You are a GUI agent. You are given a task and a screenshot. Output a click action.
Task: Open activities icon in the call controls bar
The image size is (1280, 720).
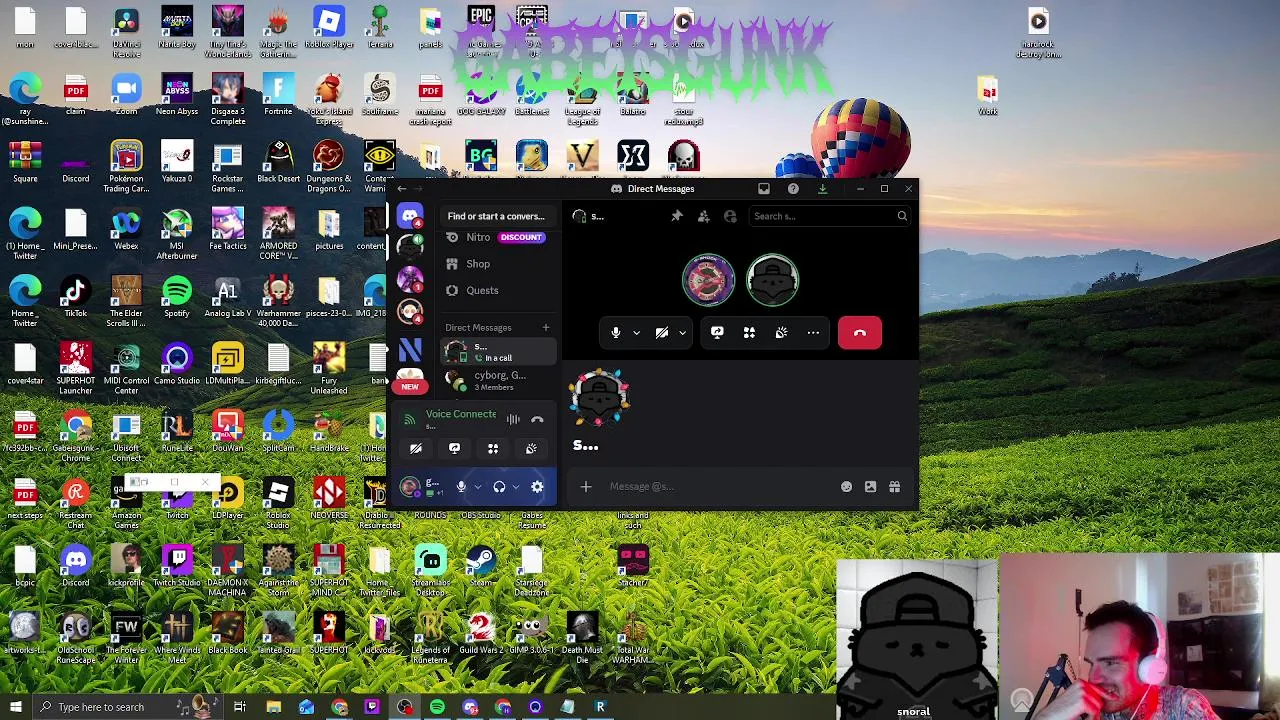(x=749, y=333)
